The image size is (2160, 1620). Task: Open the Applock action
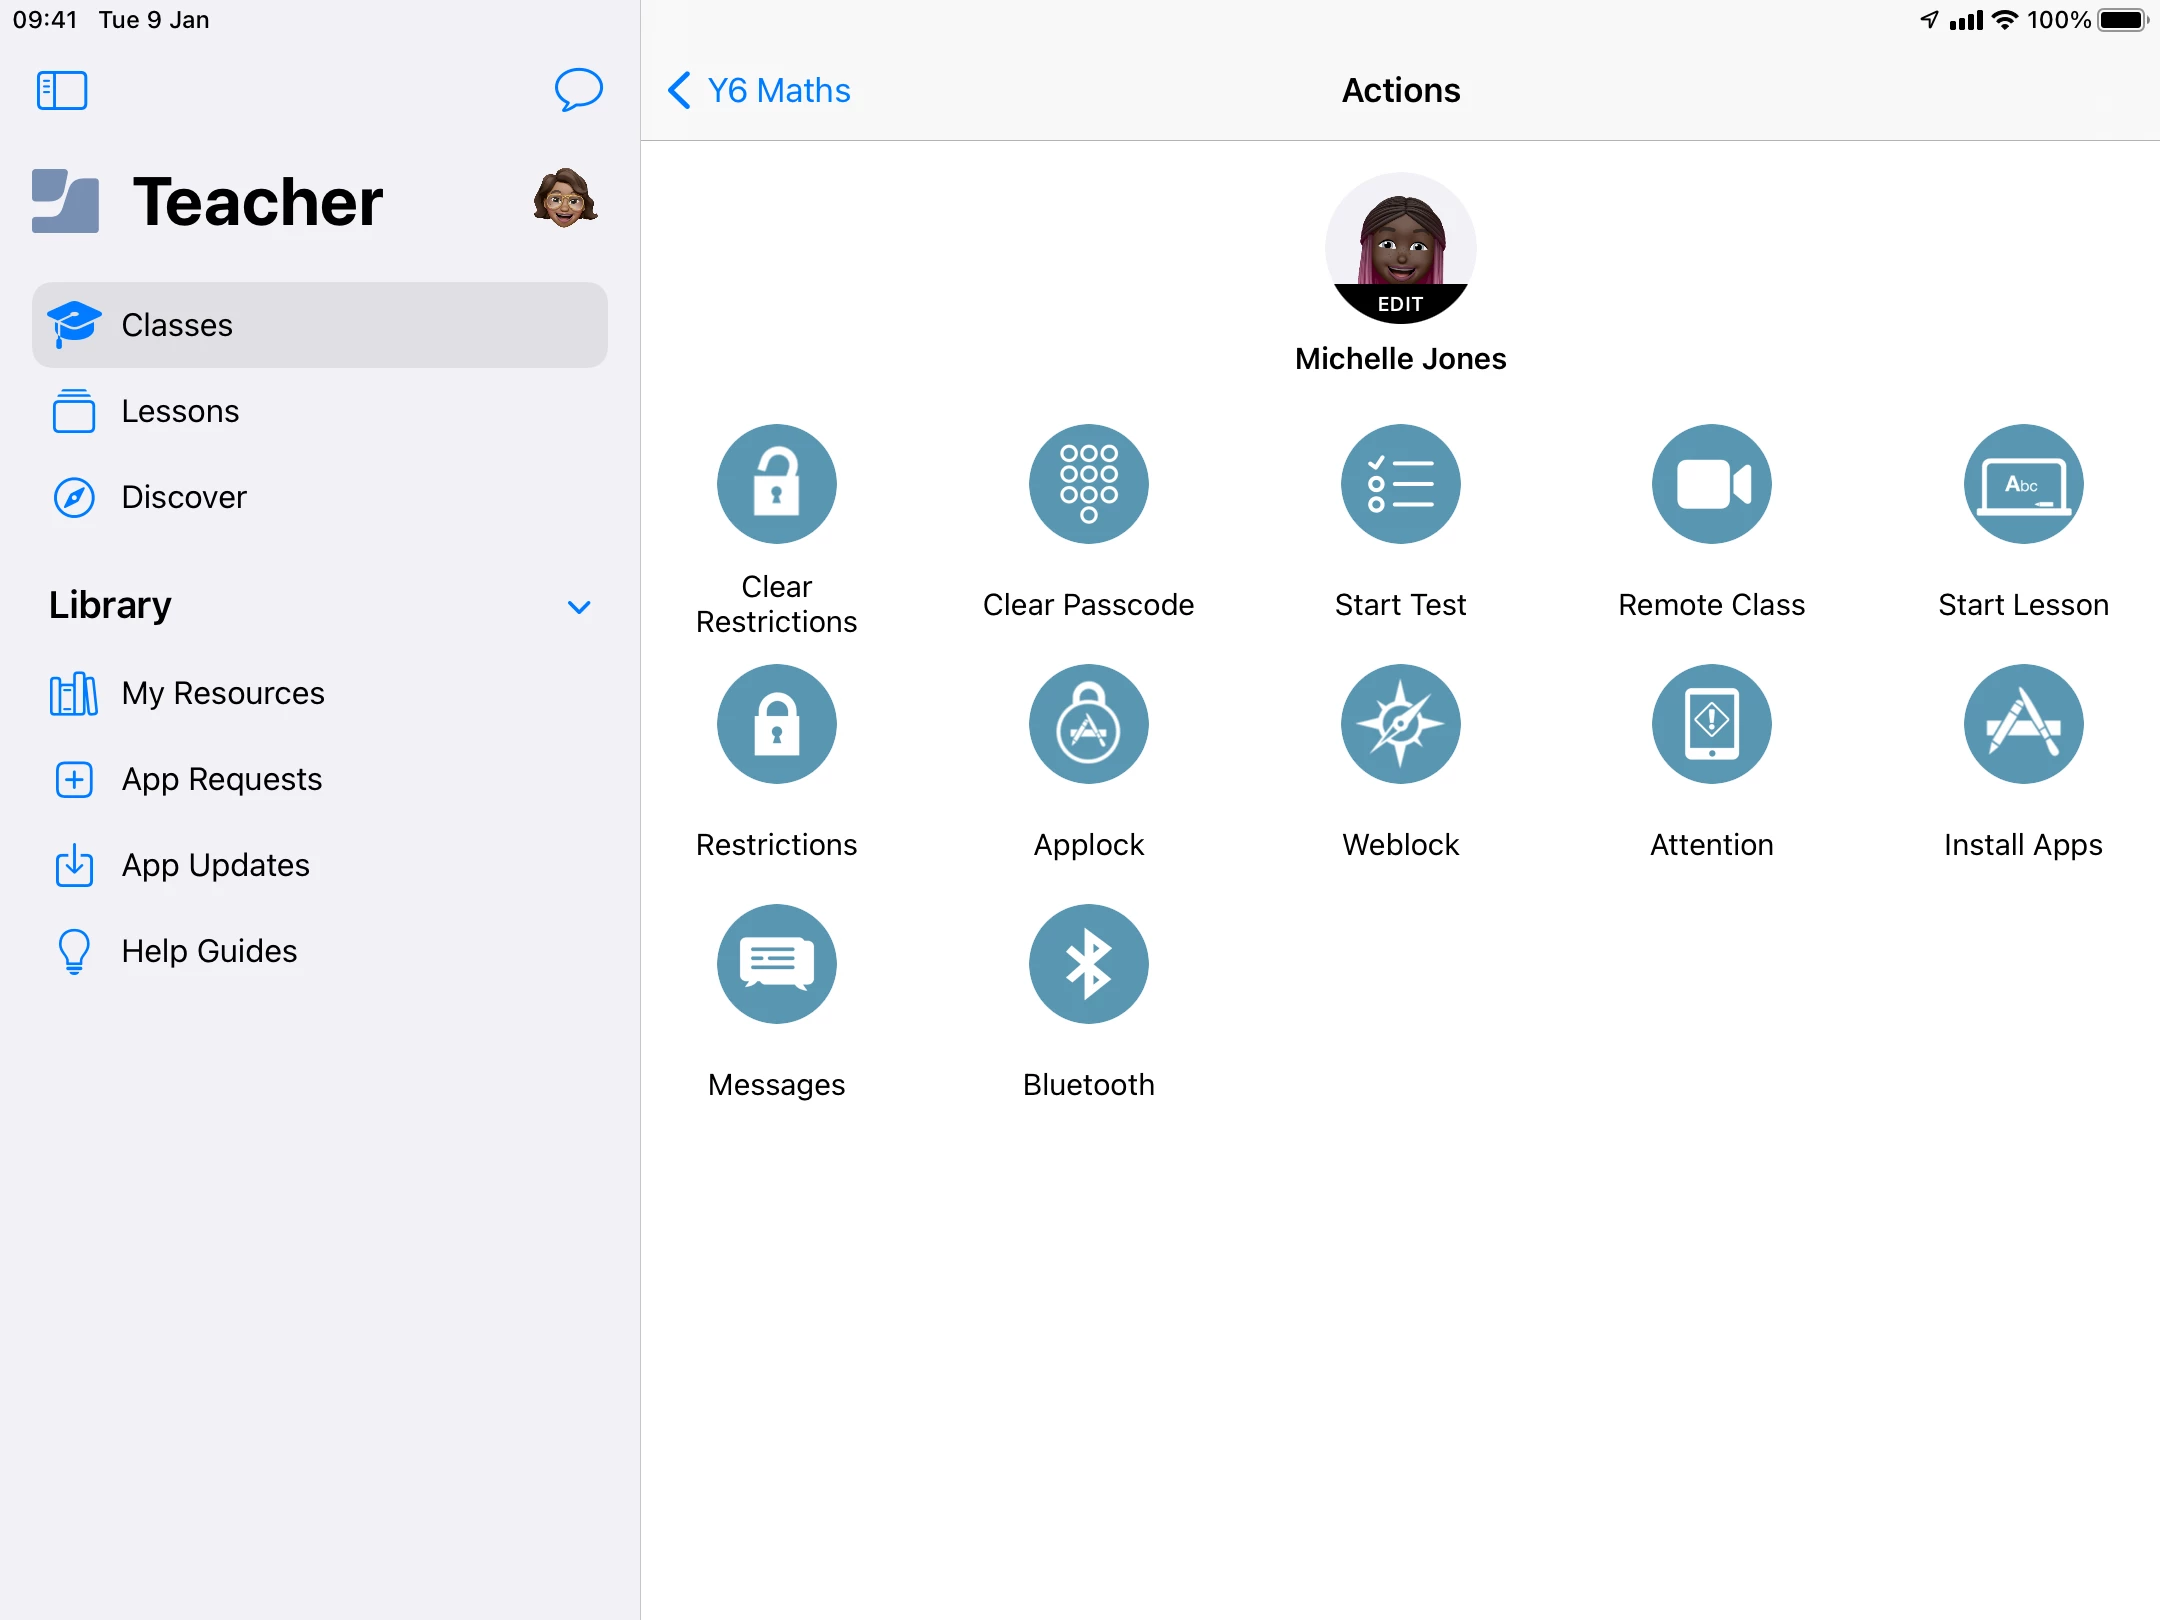[x=1088, y=724]
